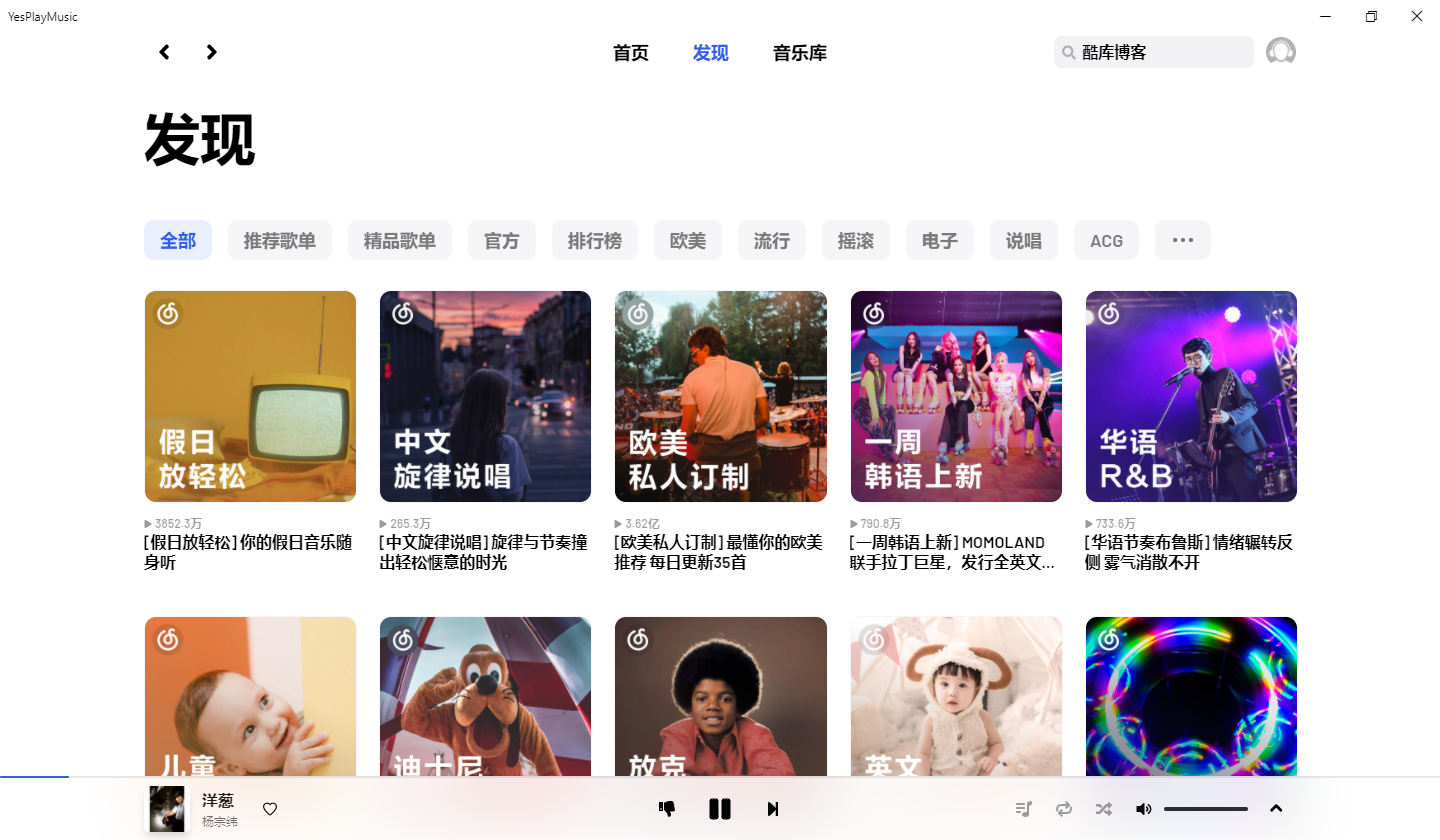This screenshot has height=840, width=1440.
Task: Open the user avatar menu
Action: [1281, 52]
